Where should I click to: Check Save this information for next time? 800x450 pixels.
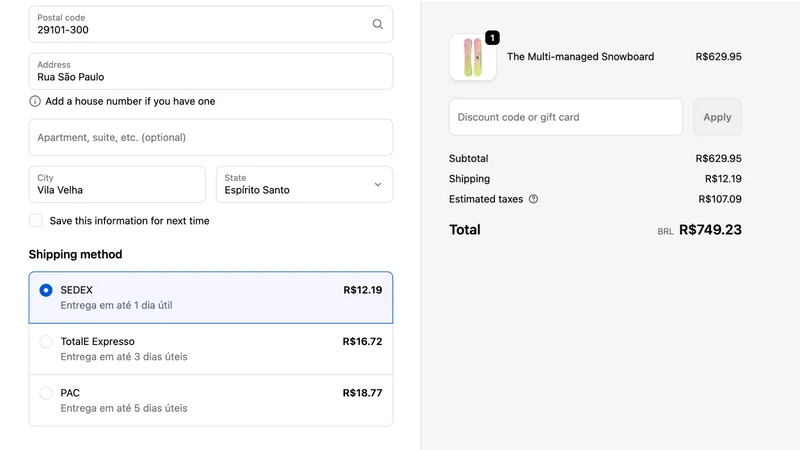[36, 220]
